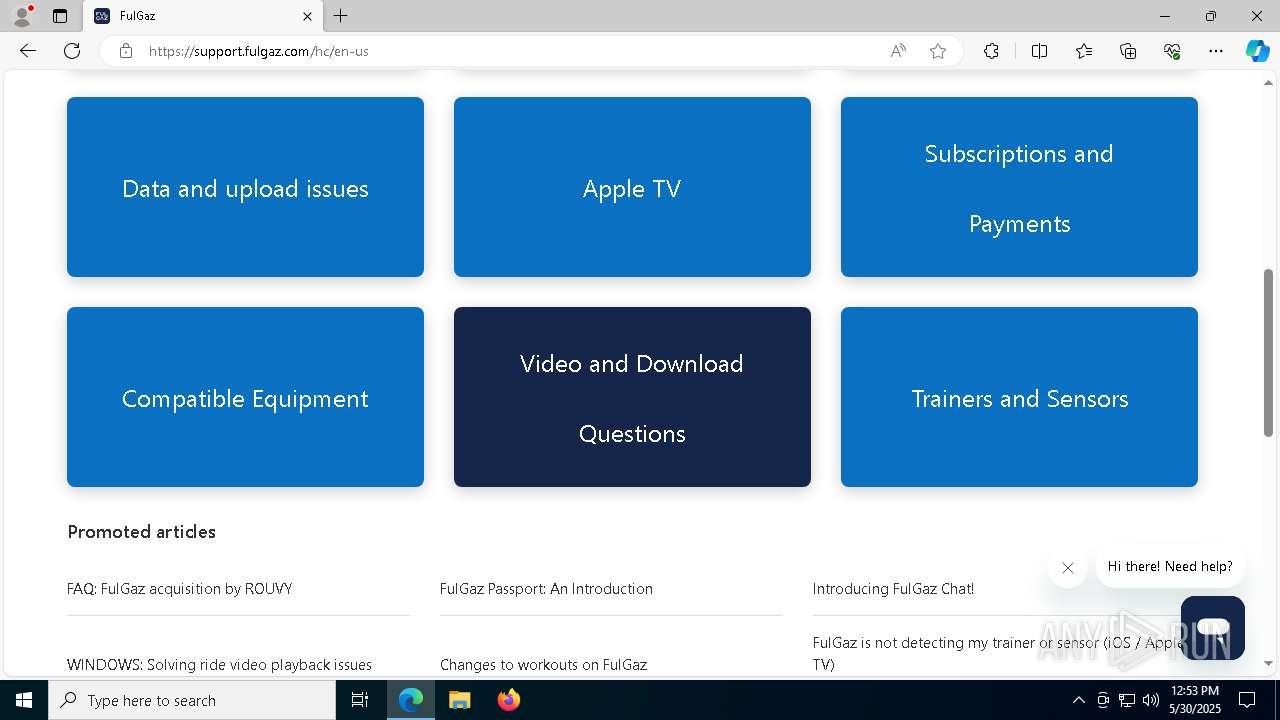Open Video and Download Questions category

coord(632,397)
